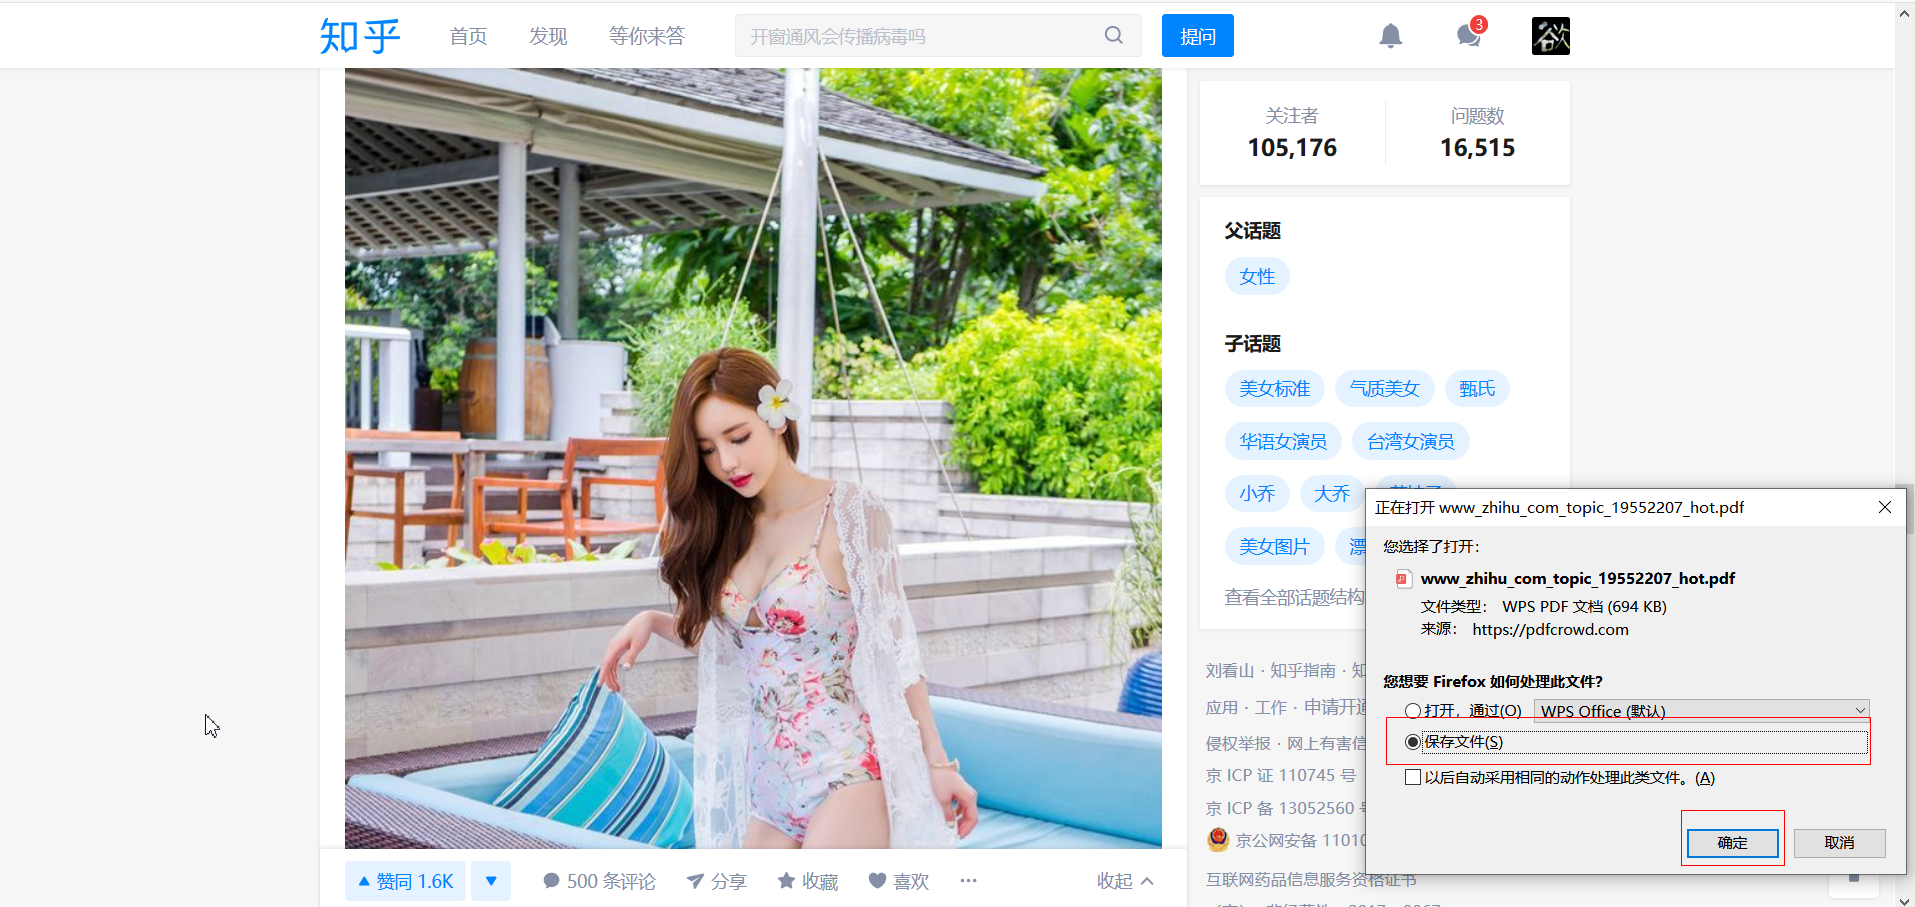The width and height of the screenshot is (1915, 907).
Task: Open the 小乔 topic tag
Action: [x=1257, y=494]
